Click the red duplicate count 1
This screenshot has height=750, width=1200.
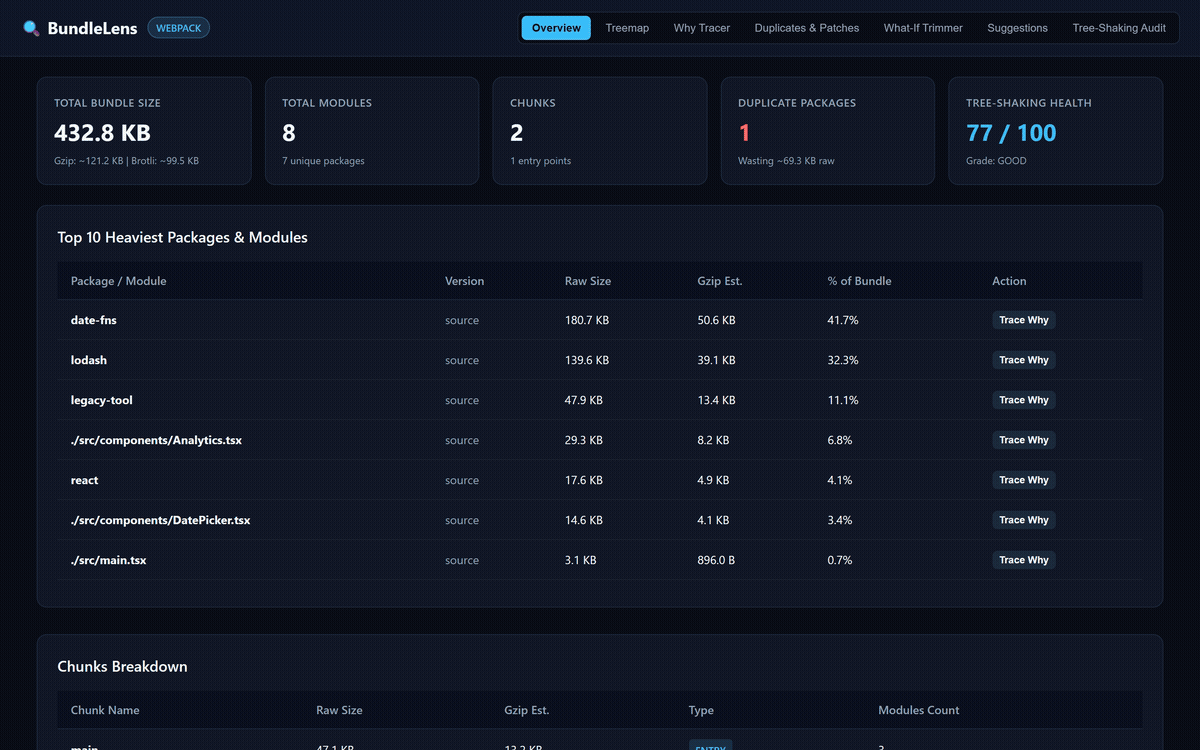tap(744, 133)
